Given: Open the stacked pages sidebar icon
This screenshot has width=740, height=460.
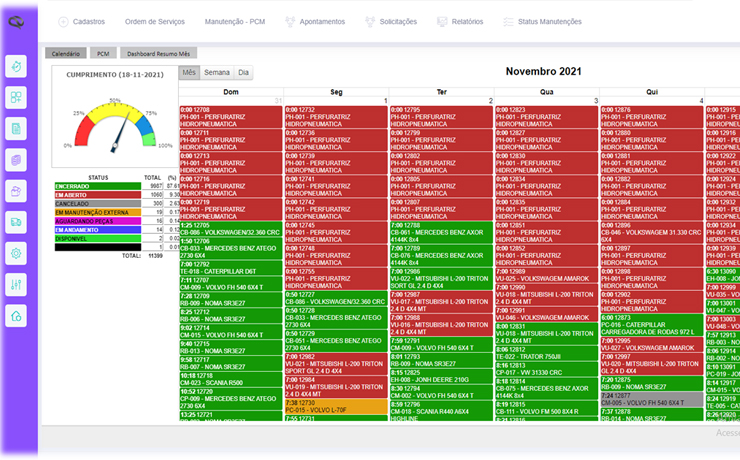Looking at the screenshot, I should pyautogui.click(x=17, y=160).
